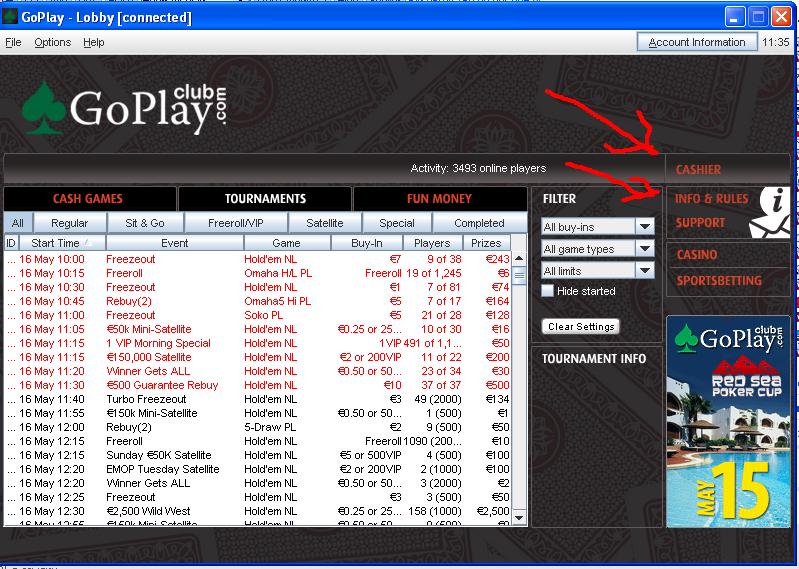Click the Soko PL game cell
This screenshot has width=799, height=569.
pos(263,315)
